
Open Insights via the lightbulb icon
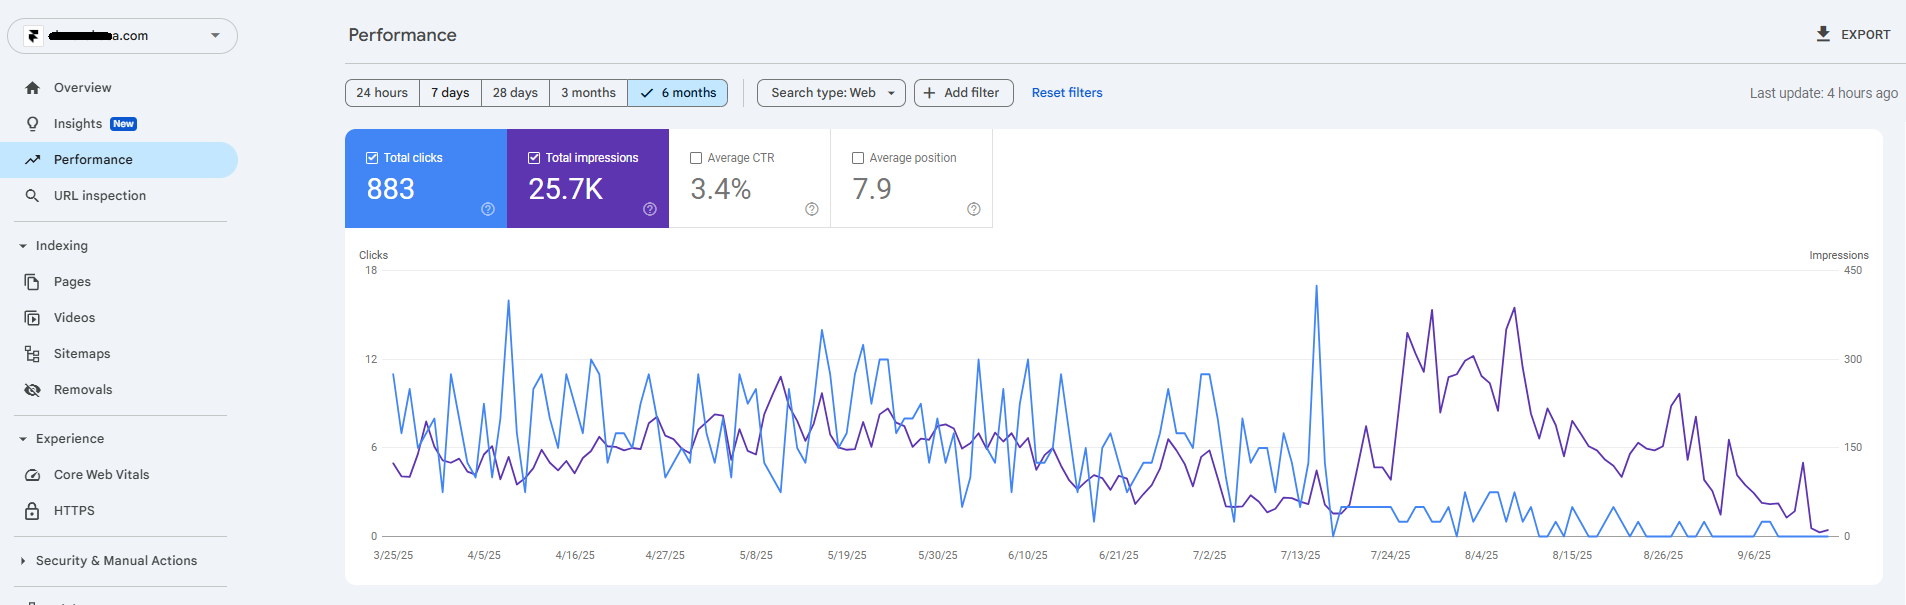pos(33,124)
